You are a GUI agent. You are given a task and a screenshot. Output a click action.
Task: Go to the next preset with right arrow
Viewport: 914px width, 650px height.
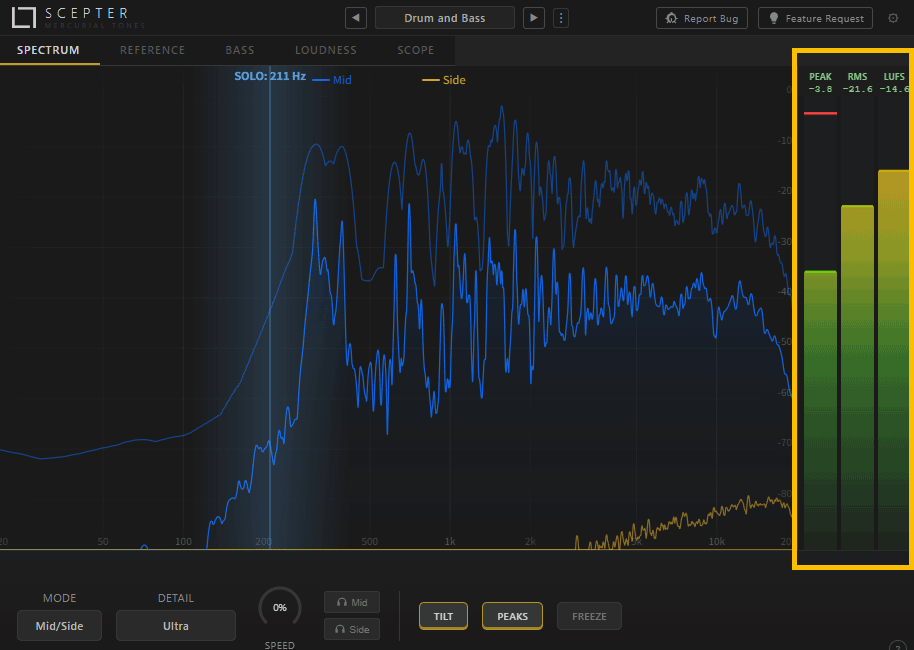coord(535,18)
